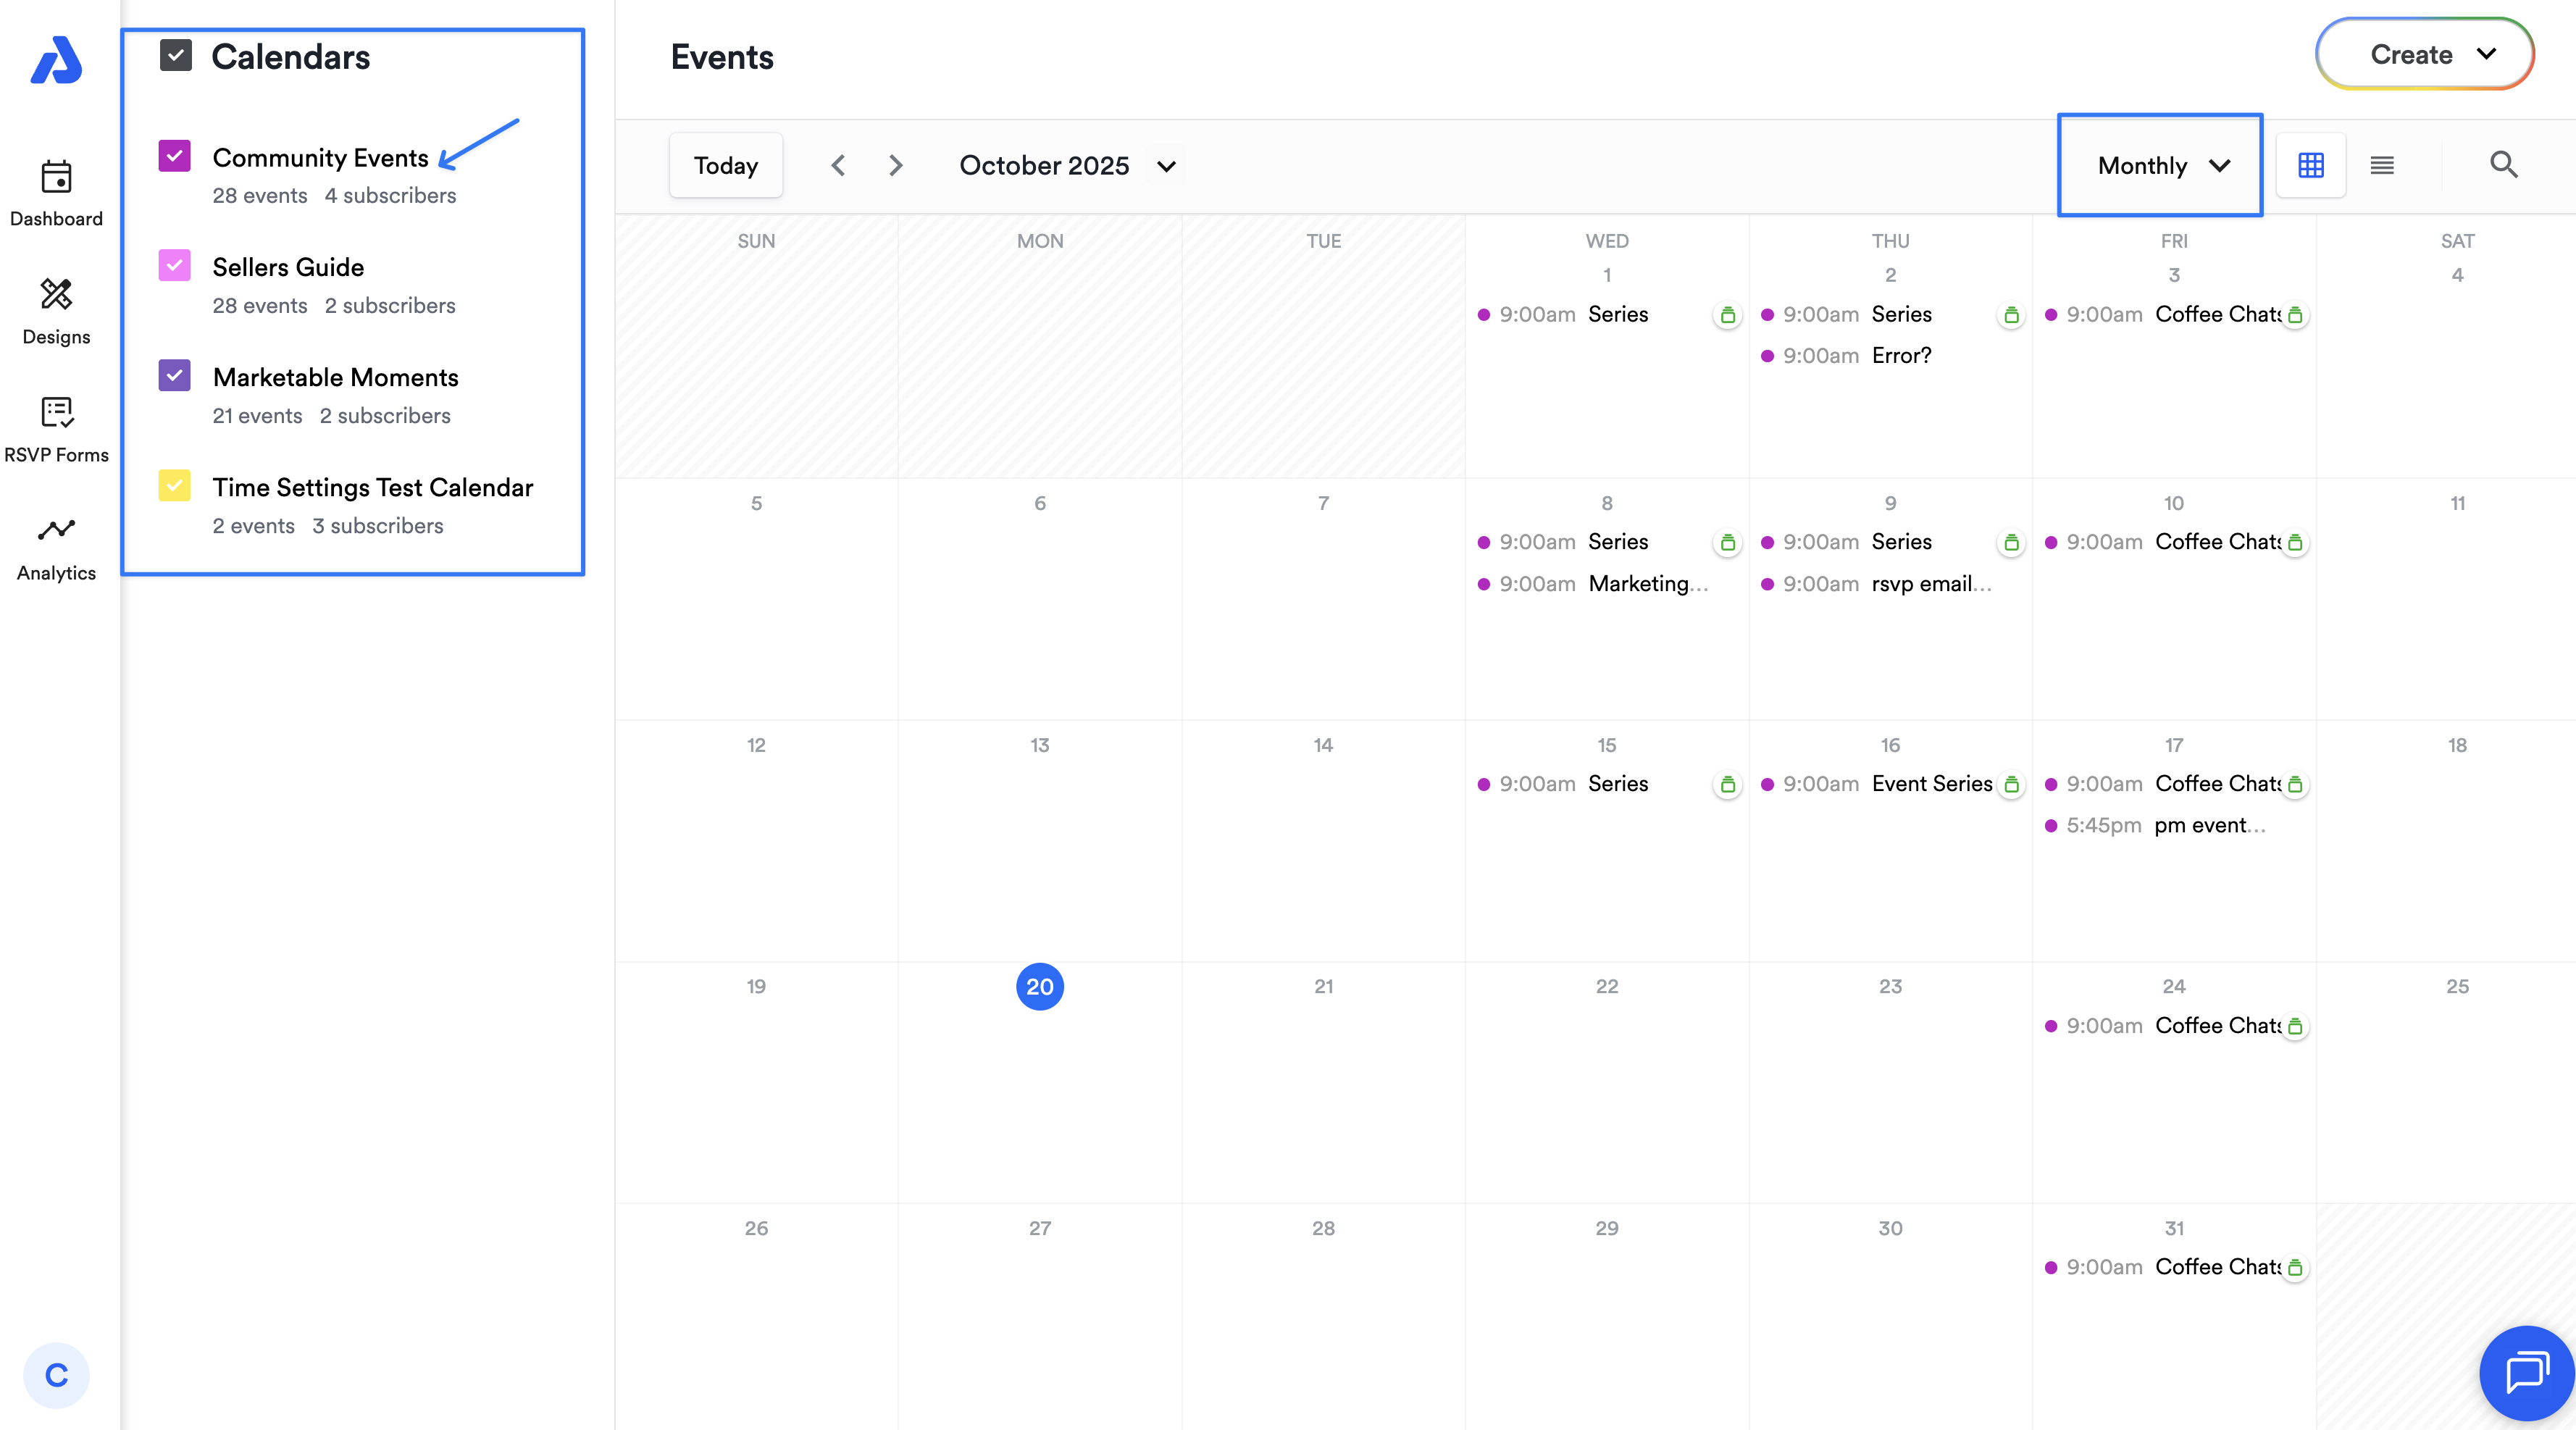The height and width of the screenshot is (1430, 2576).
Task: Go to the previous month arrow
Action: tap(838, 165)
